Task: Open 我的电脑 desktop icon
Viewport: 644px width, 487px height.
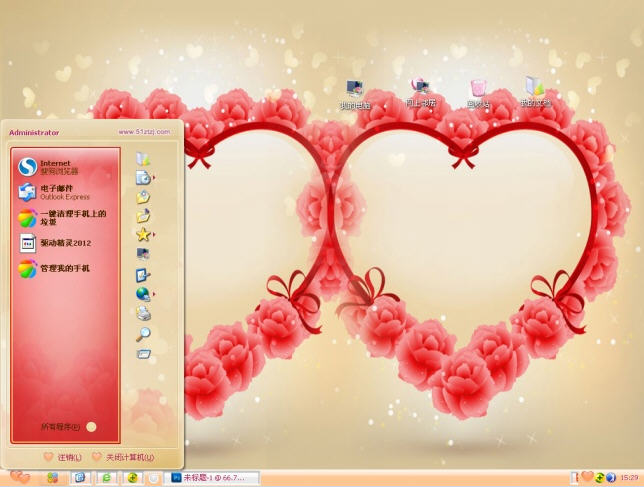Action: tap(355, 95)
